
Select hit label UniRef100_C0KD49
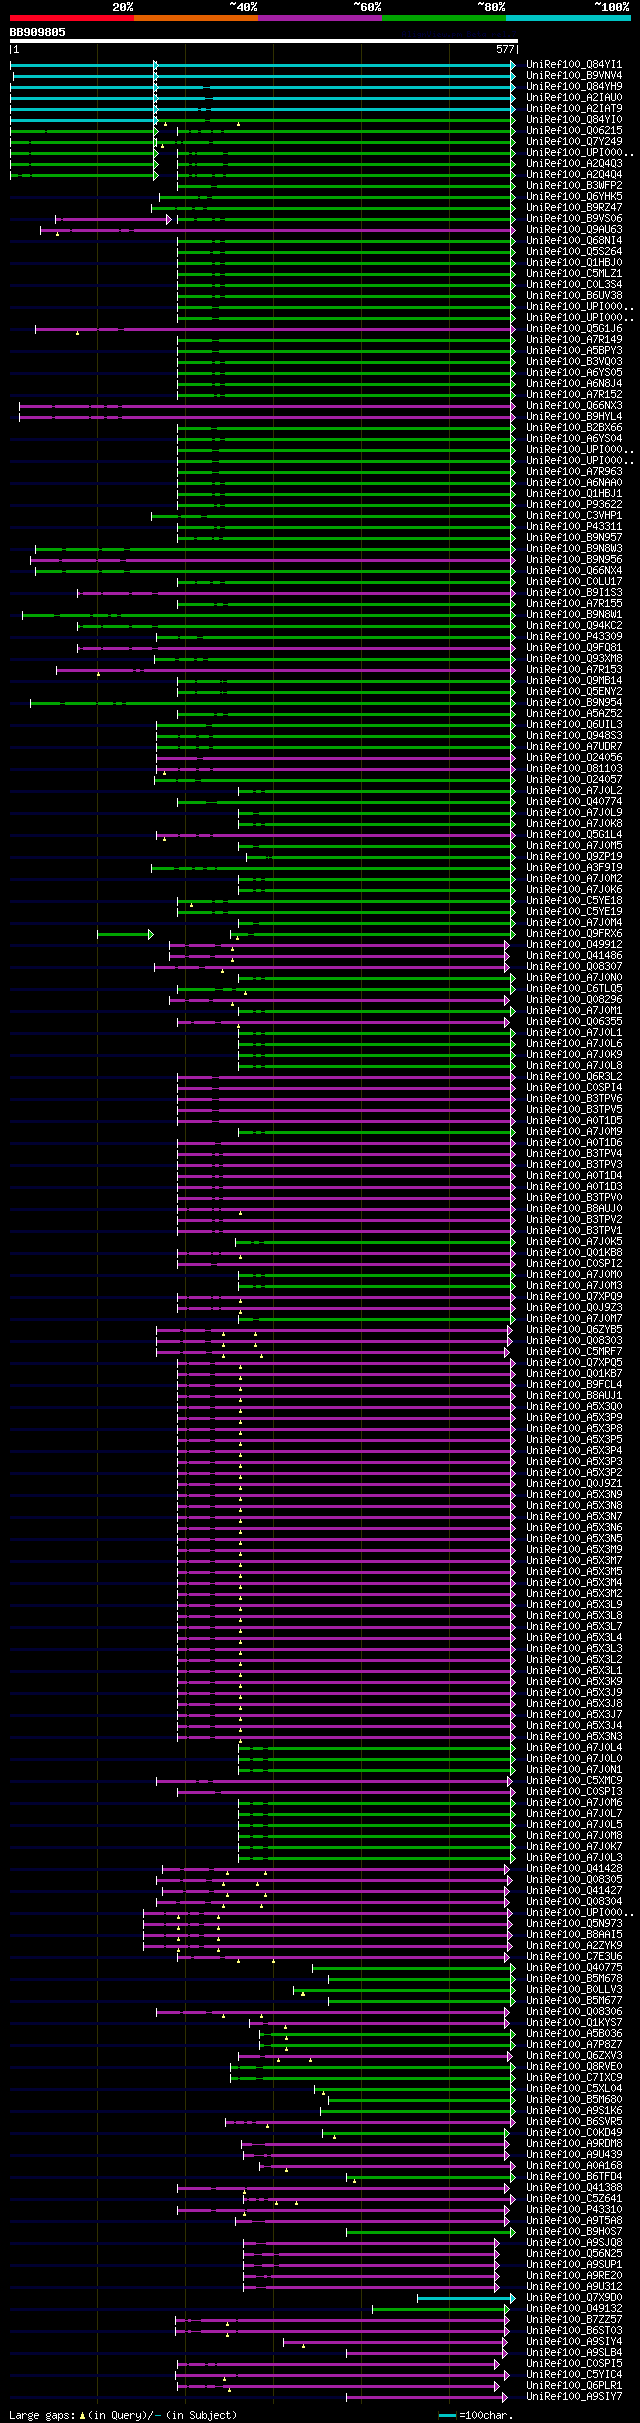pos(574,2132)
